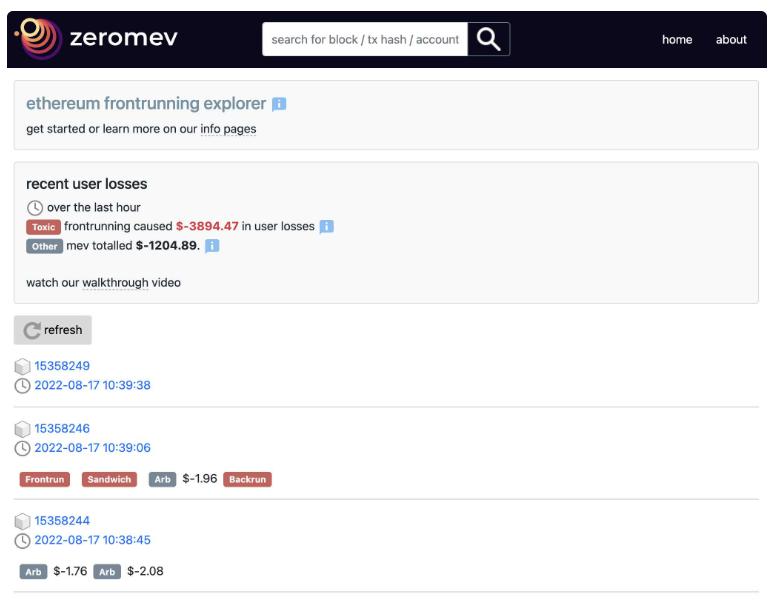The height and width of the screenshot is (613, 782).
Task: Open the home menu item
Action: pyautogui.click(x=677, y=40)
